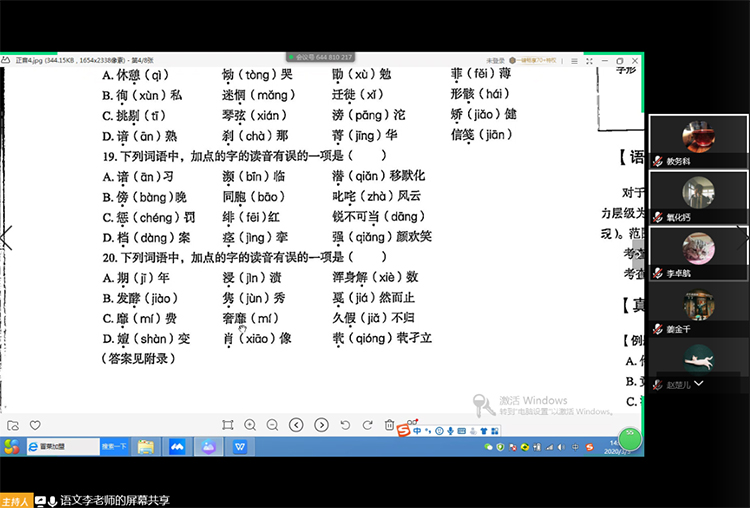Go to next image with right arrow

319,425
